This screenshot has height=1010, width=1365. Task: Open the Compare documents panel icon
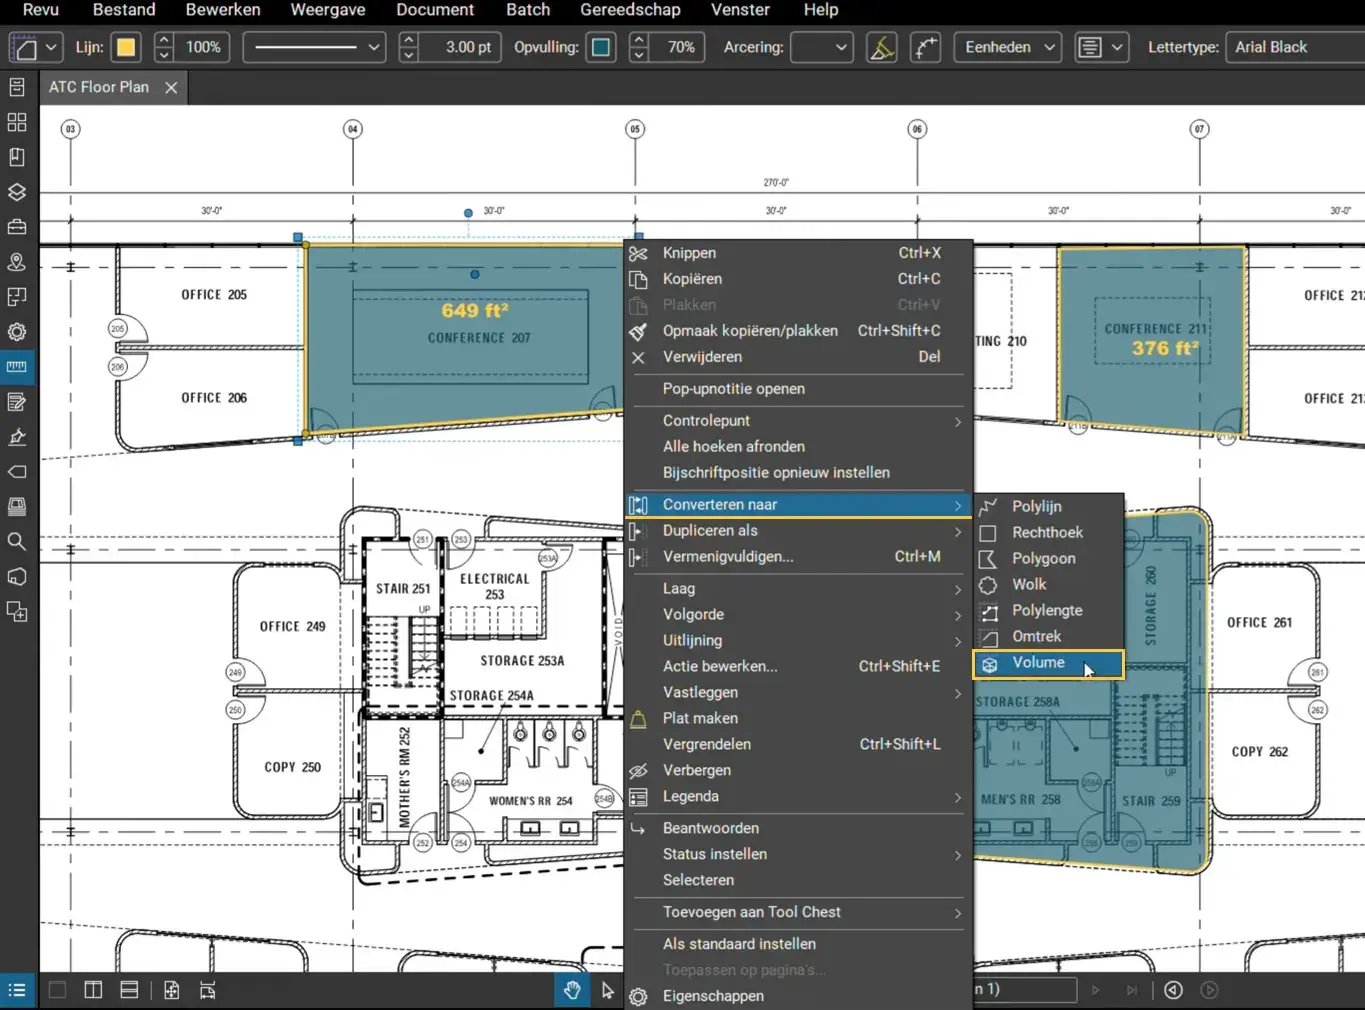click(17, 612)
